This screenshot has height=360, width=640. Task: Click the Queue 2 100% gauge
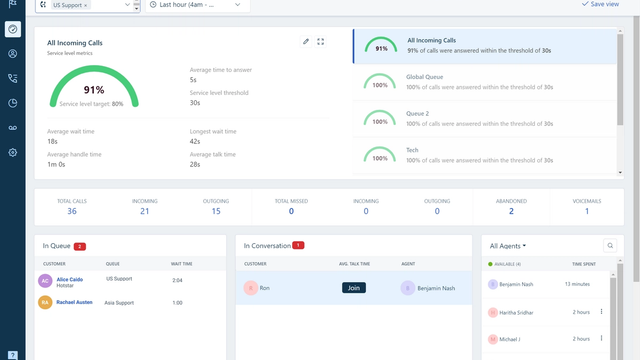click(380, 118)
